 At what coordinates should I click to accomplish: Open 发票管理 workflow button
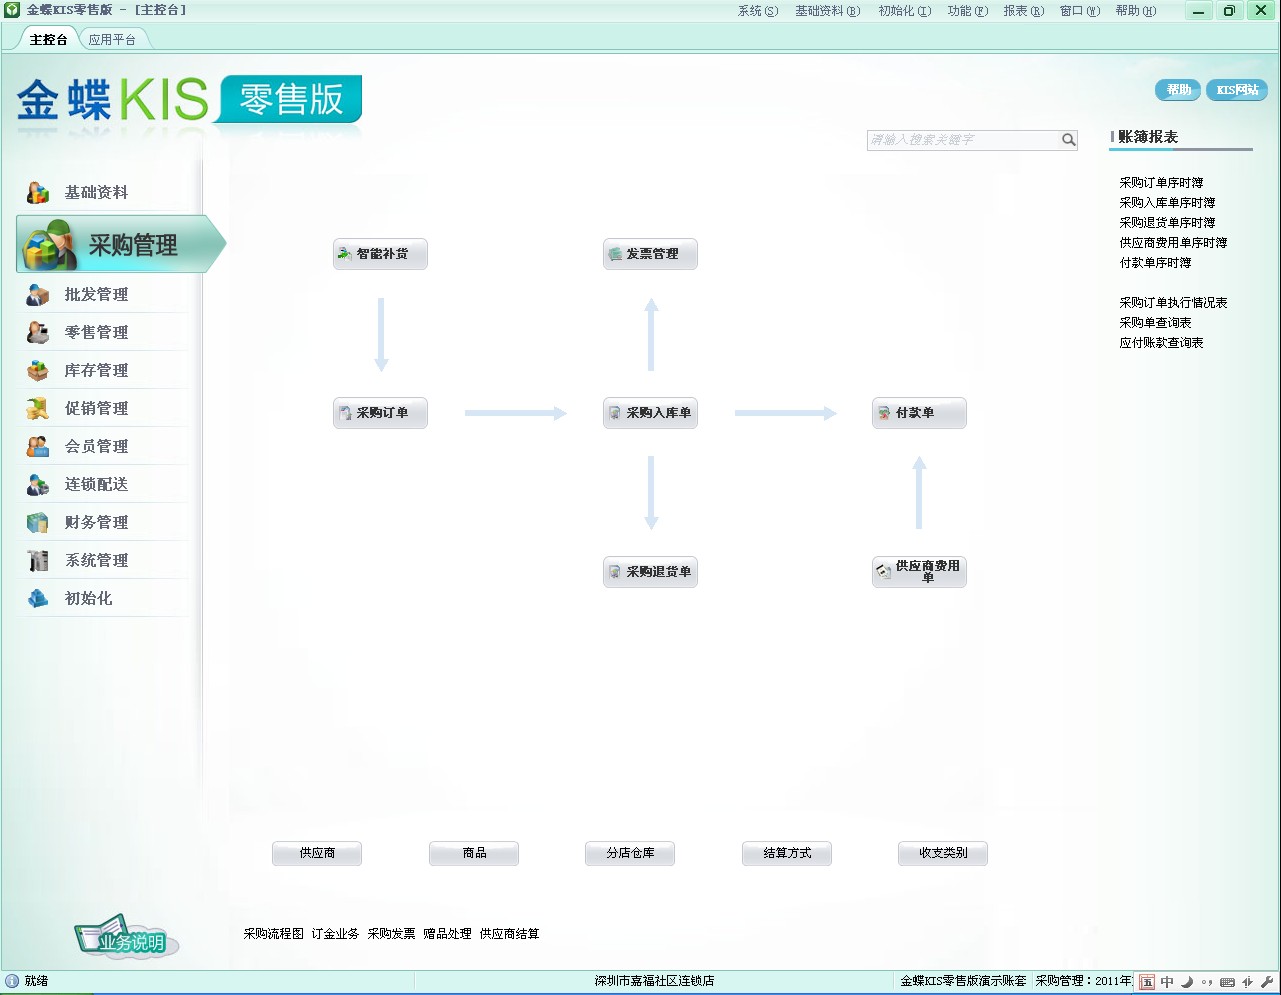650,254
